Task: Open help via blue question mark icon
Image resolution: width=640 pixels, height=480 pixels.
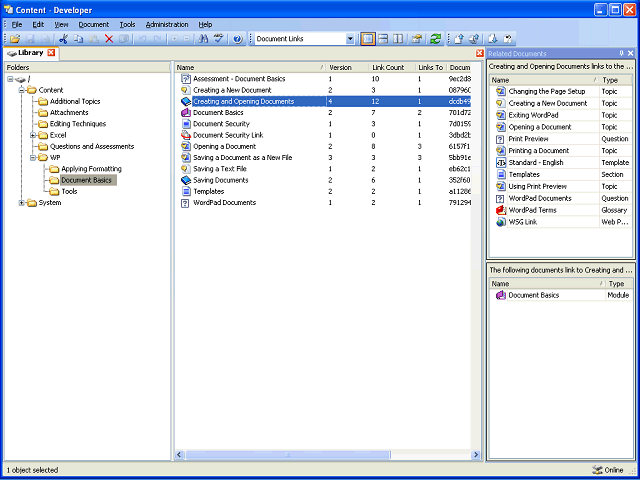Action: tap(238, 39)
